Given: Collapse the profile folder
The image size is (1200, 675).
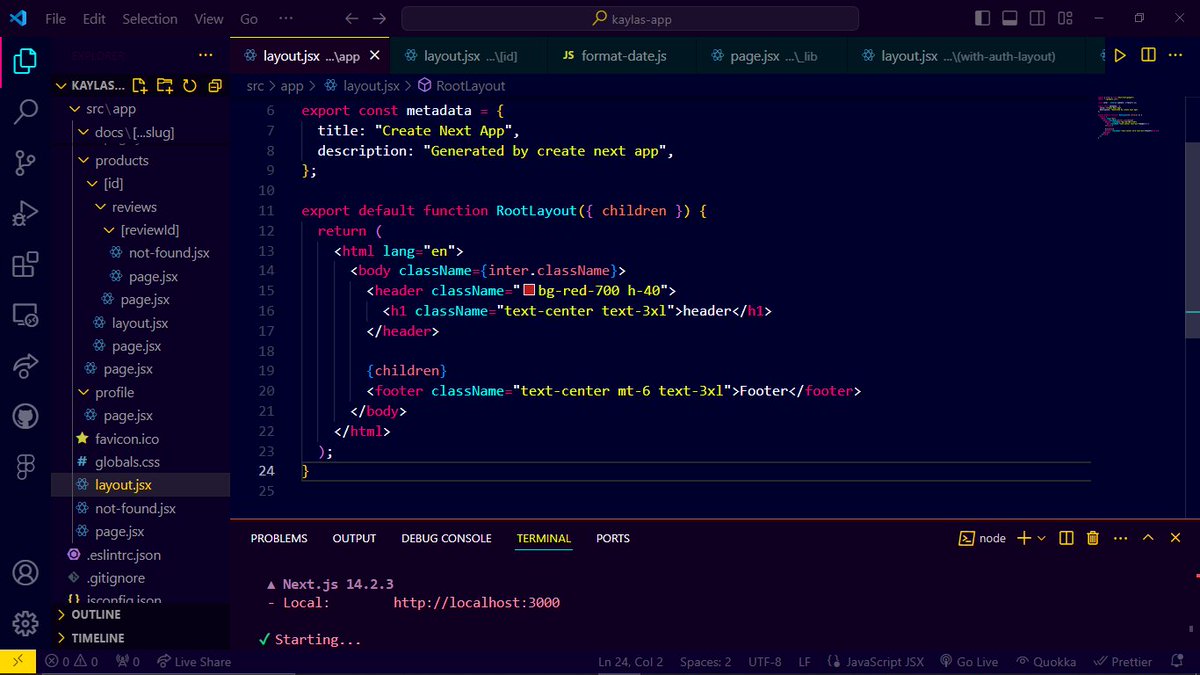Looking at the screenshot, I should click(x=83, y=392).
